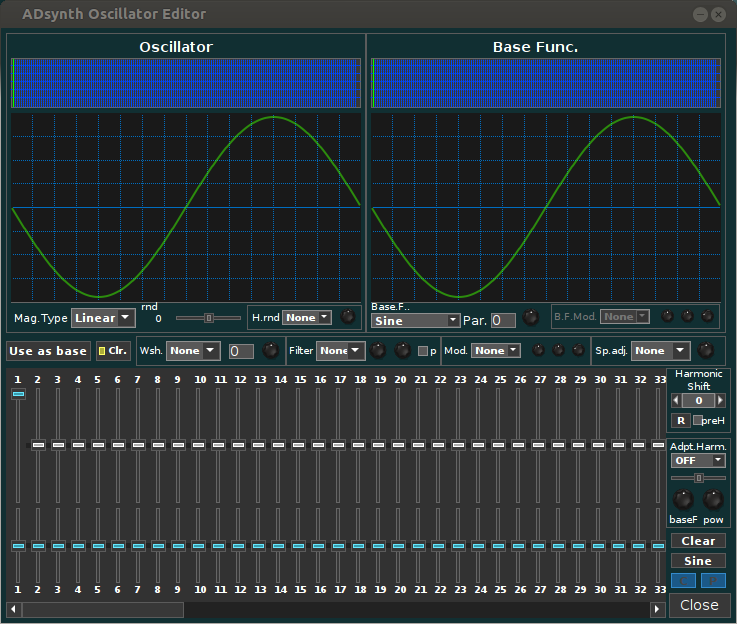Click the harmonic shift right arrow

coord(720,400)
